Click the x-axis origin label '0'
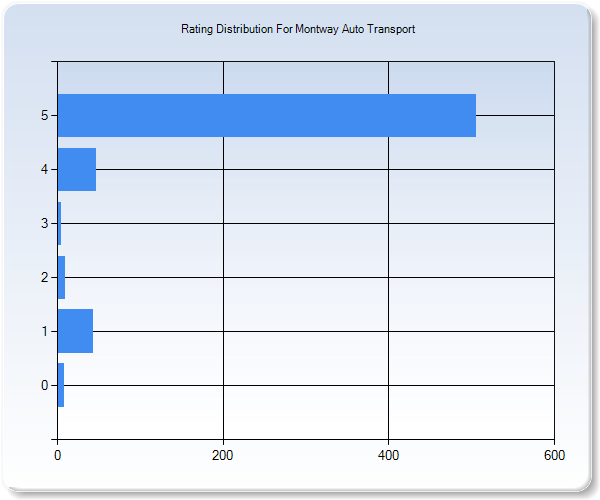 57,455
